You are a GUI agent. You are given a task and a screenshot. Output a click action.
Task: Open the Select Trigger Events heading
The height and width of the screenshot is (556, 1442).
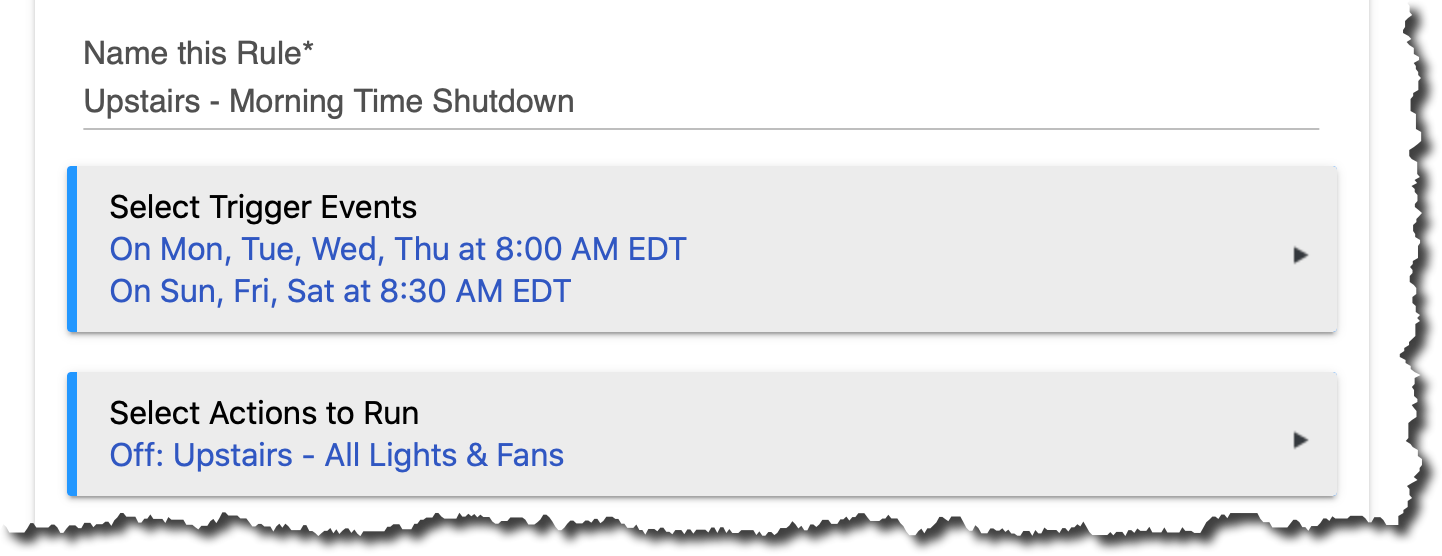point(263,207)
